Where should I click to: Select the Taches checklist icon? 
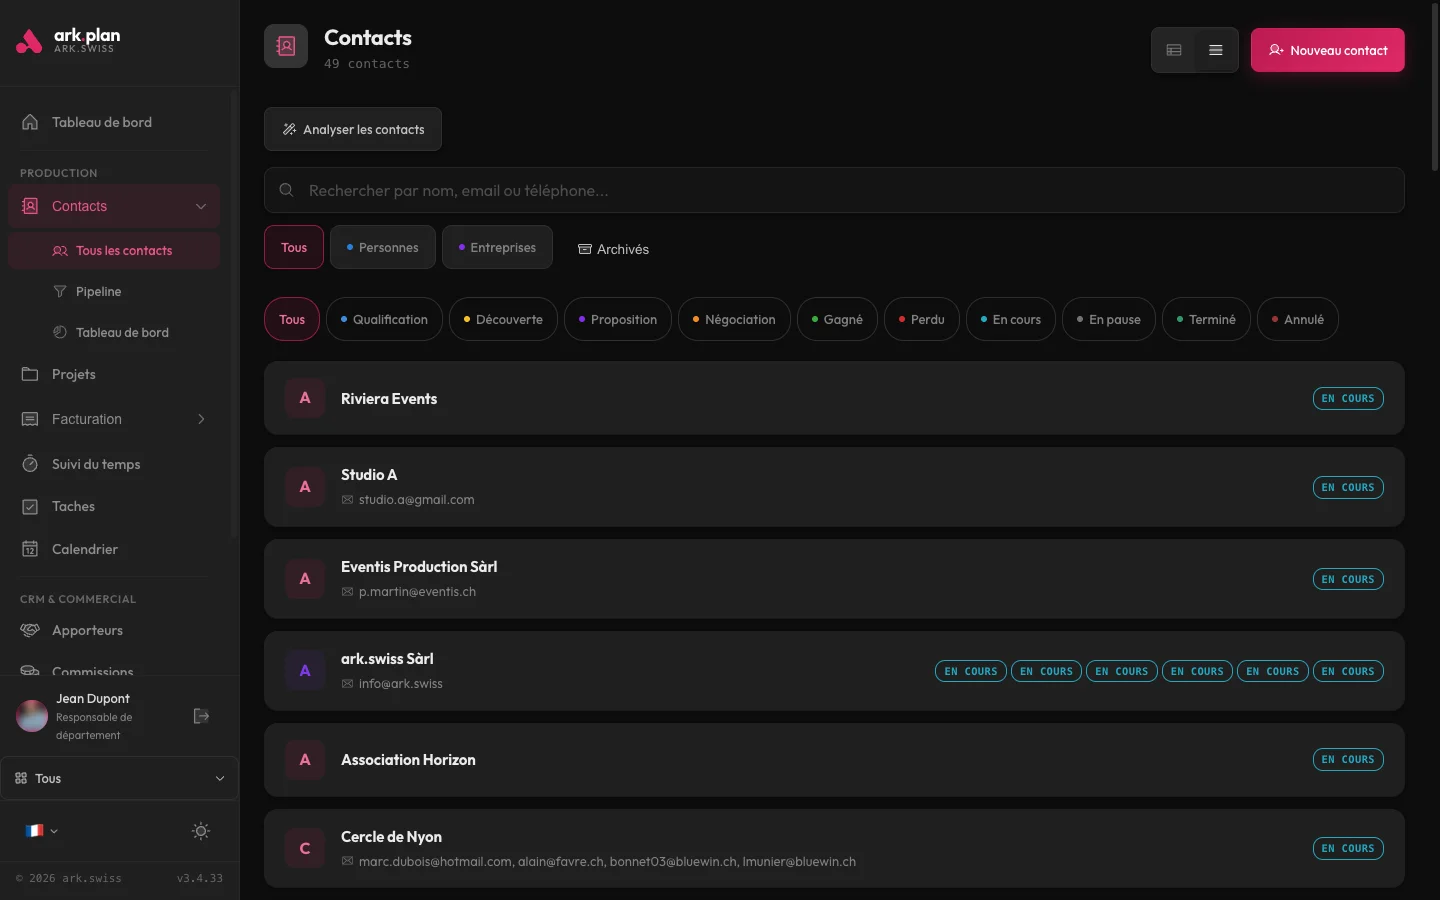point(30,506)
